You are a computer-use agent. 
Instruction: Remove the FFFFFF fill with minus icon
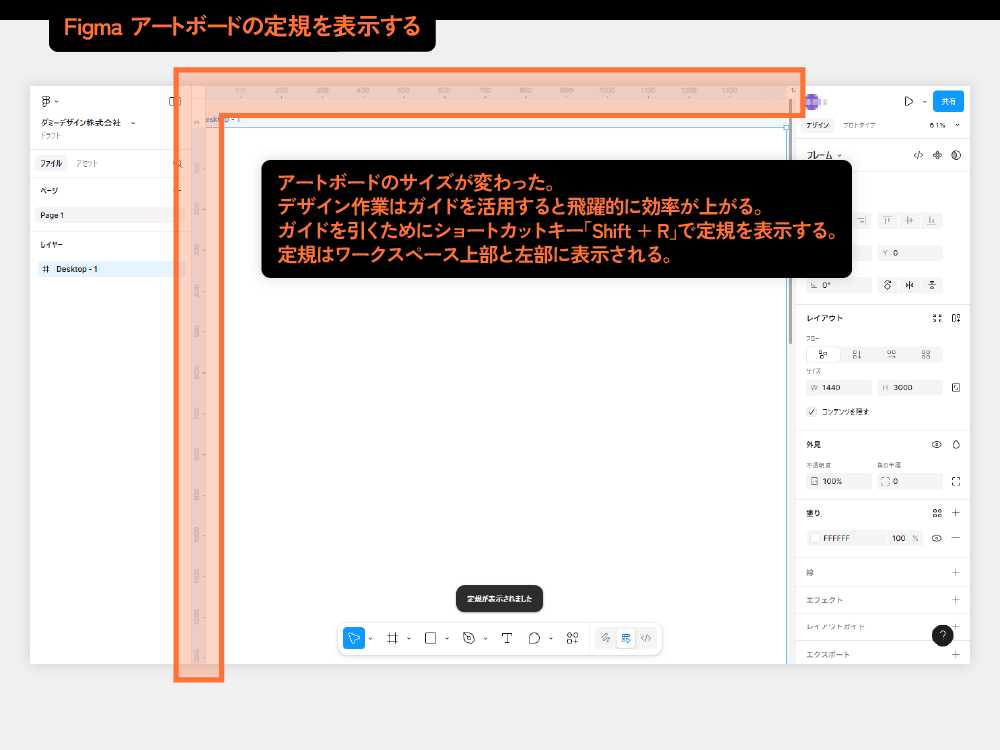956,538
